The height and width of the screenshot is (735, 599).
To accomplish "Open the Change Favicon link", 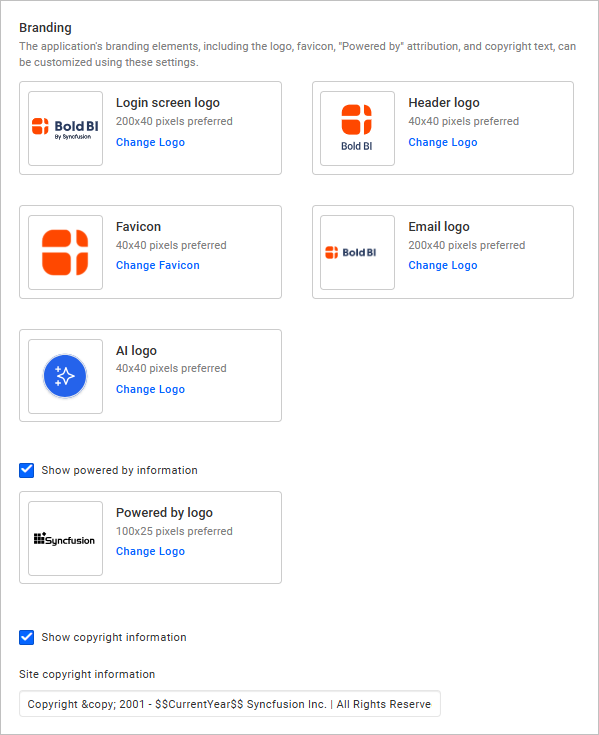I will tap(158, 265).
